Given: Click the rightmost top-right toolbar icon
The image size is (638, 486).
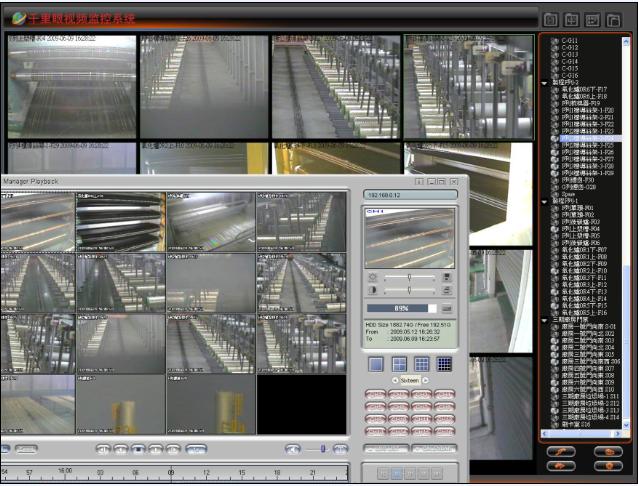Looking at the screenshot, I should click(x=613, y=19).
